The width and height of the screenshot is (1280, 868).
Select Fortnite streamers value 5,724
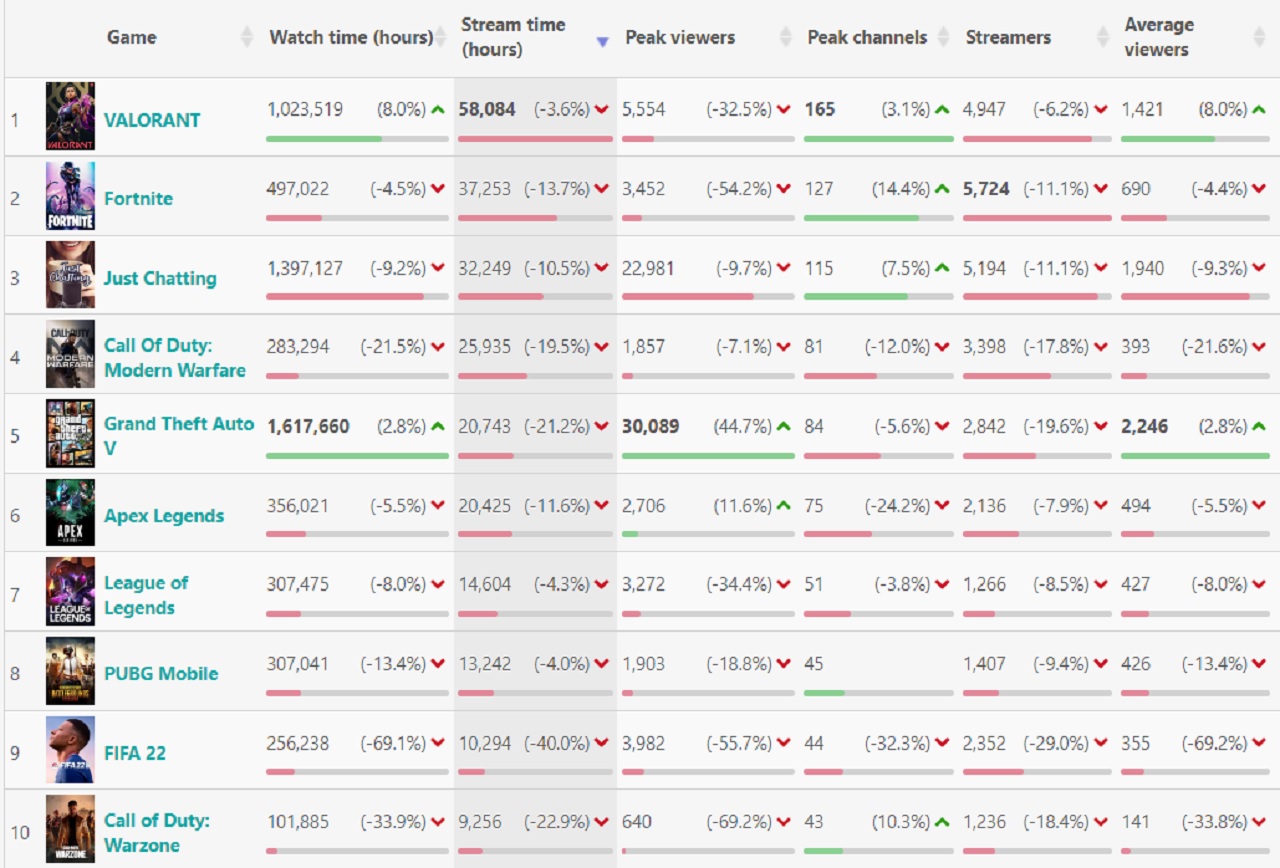[x=986, y=189]
